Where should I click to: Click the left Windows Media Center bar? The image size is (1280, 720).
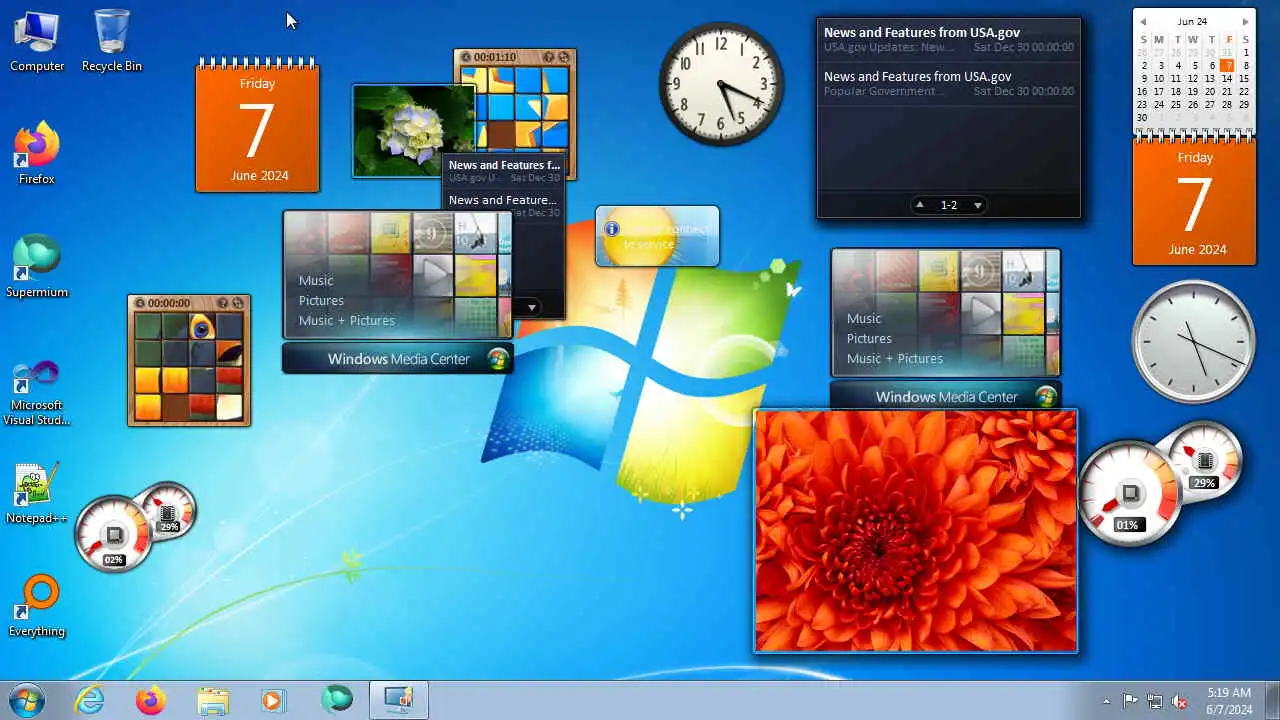[x=398, y=359]
